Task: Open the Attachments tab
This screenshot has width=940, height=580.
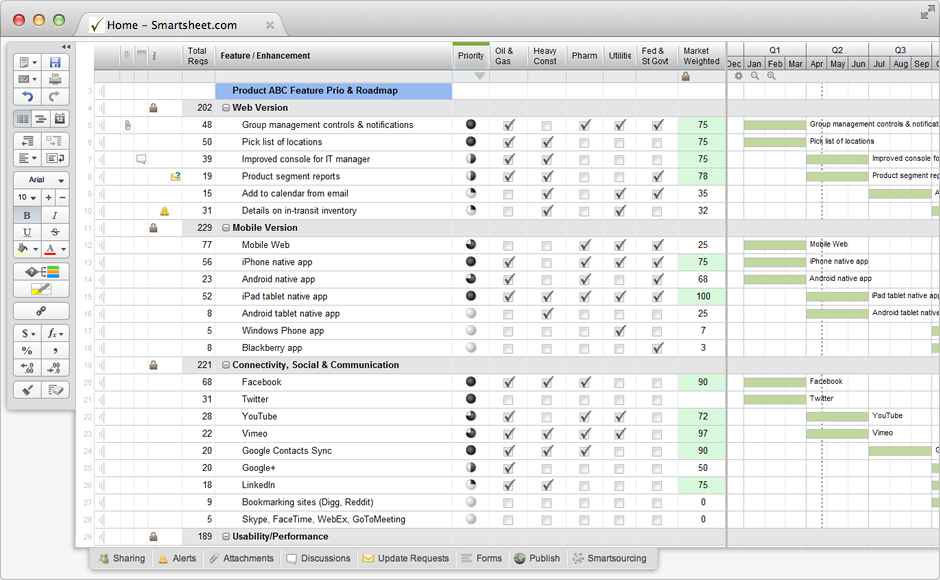Action: pyautogui.click(x=241, y=558)
